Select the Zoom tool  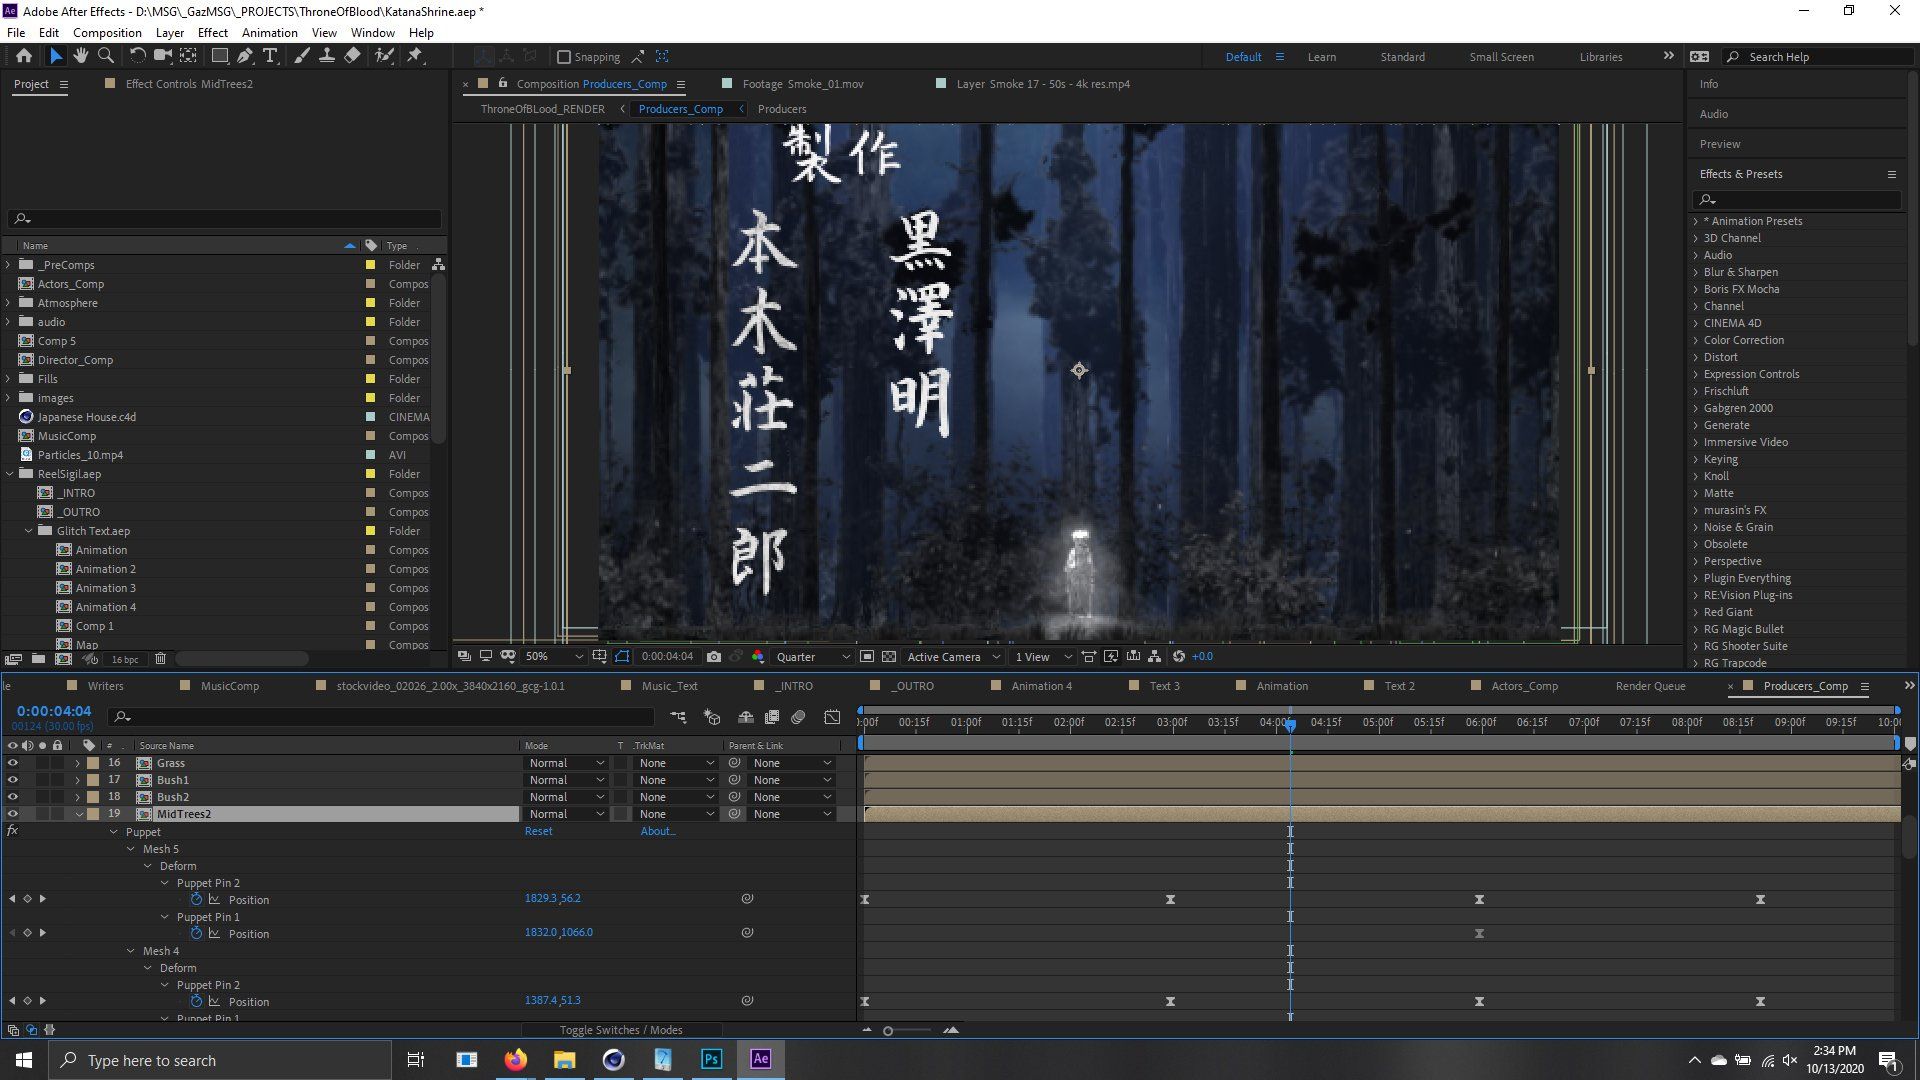point(105,56)
